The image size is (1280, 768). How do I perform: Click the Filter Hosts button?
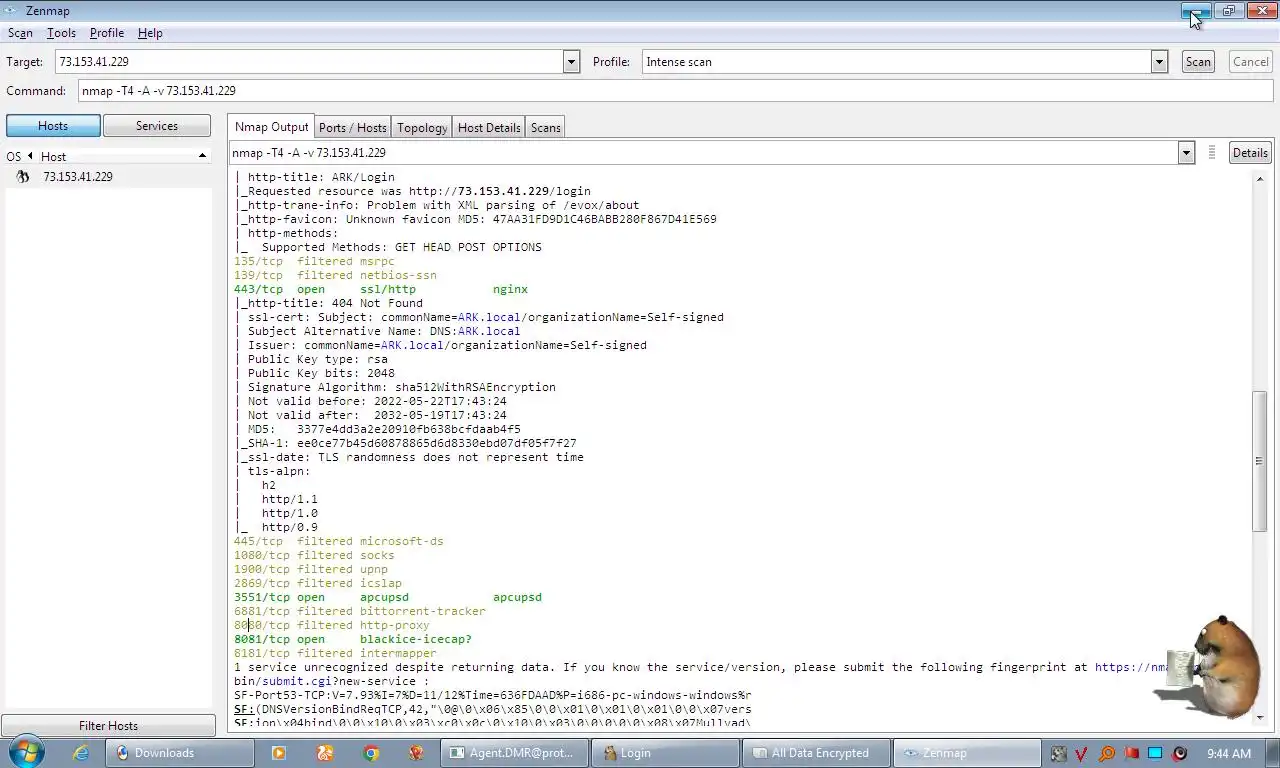pos(108,726)
